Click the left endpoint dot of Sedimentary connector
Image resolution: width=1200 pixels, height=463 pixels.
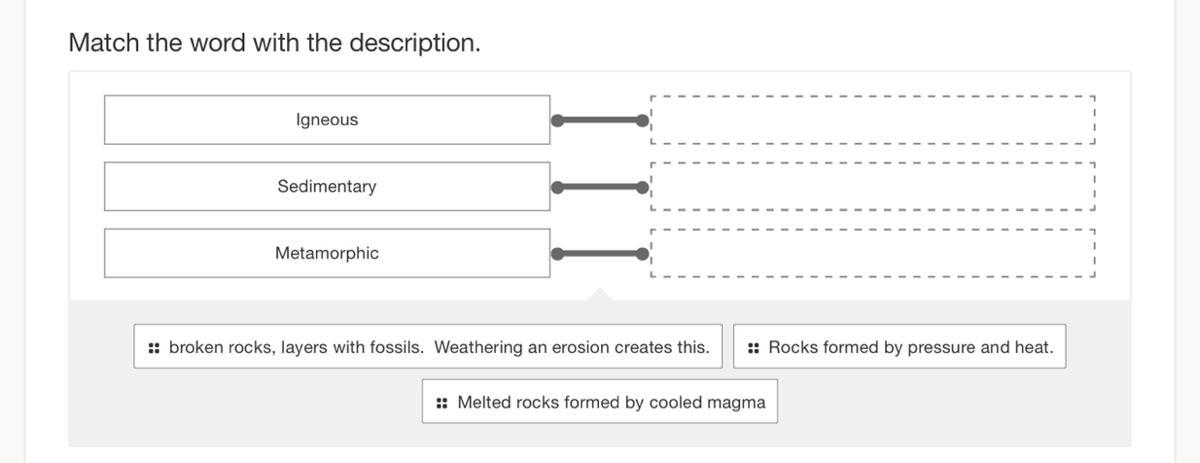[x=557, y=187]
